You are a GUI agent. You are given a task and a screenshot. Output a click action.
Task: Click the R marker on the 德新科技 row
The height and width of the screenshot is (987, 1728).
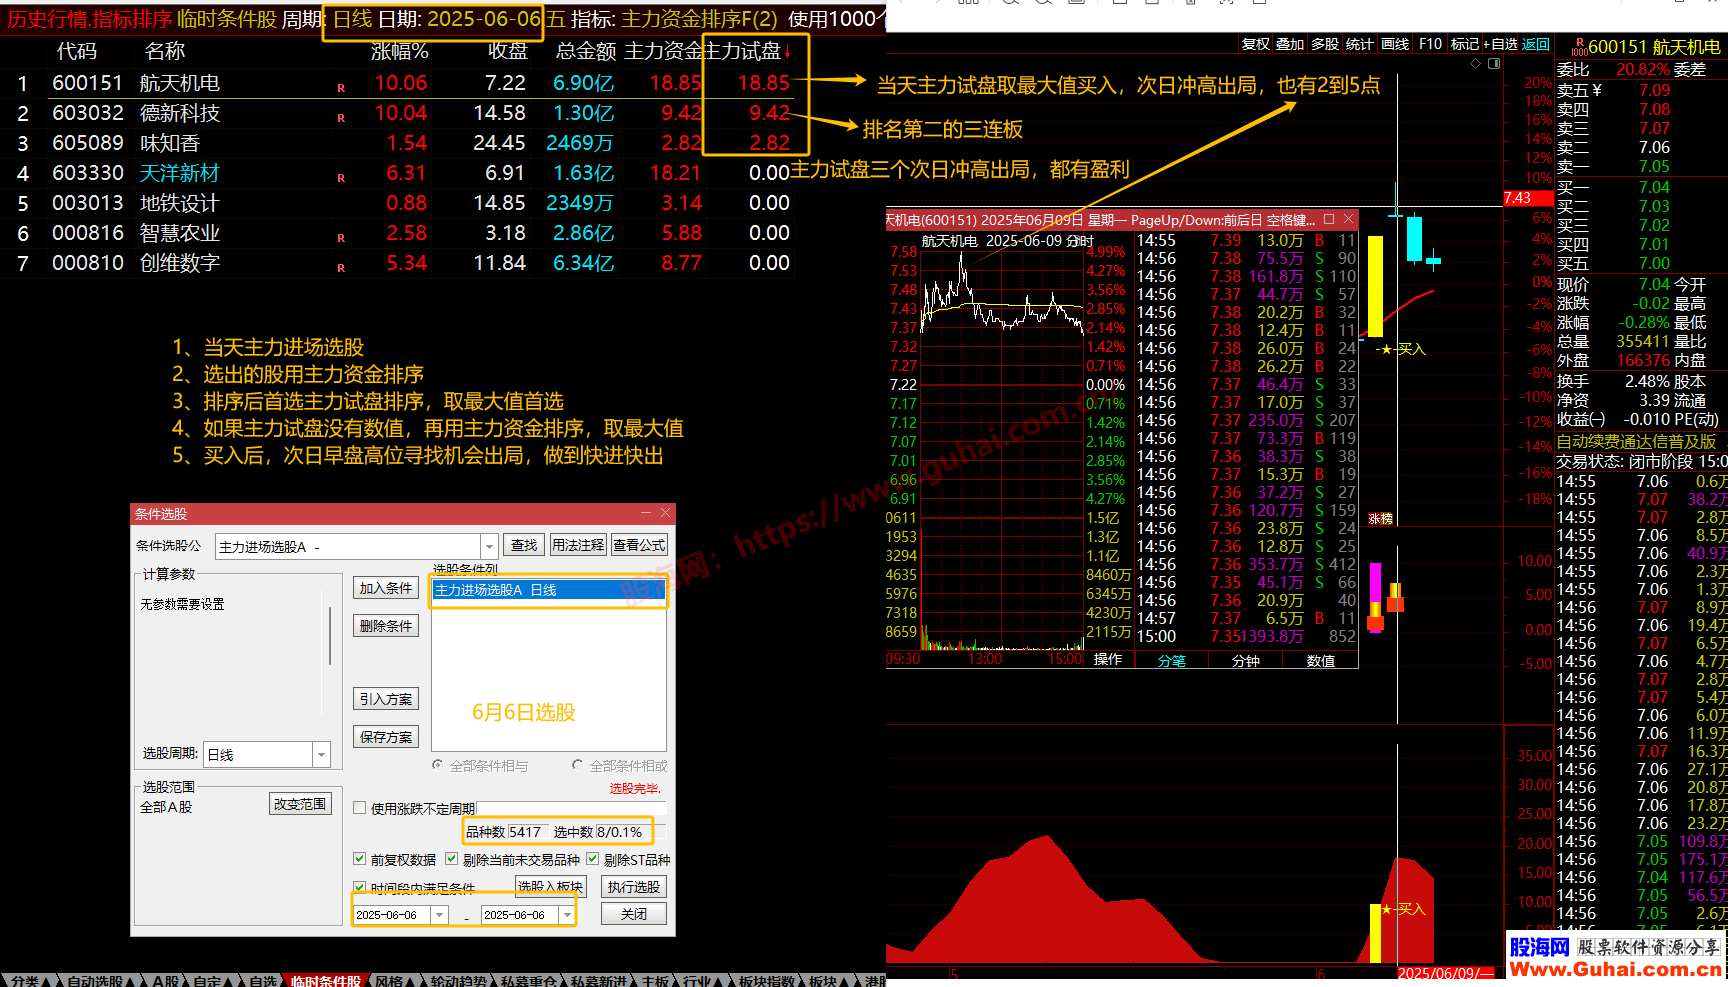[x=341, y=118]
